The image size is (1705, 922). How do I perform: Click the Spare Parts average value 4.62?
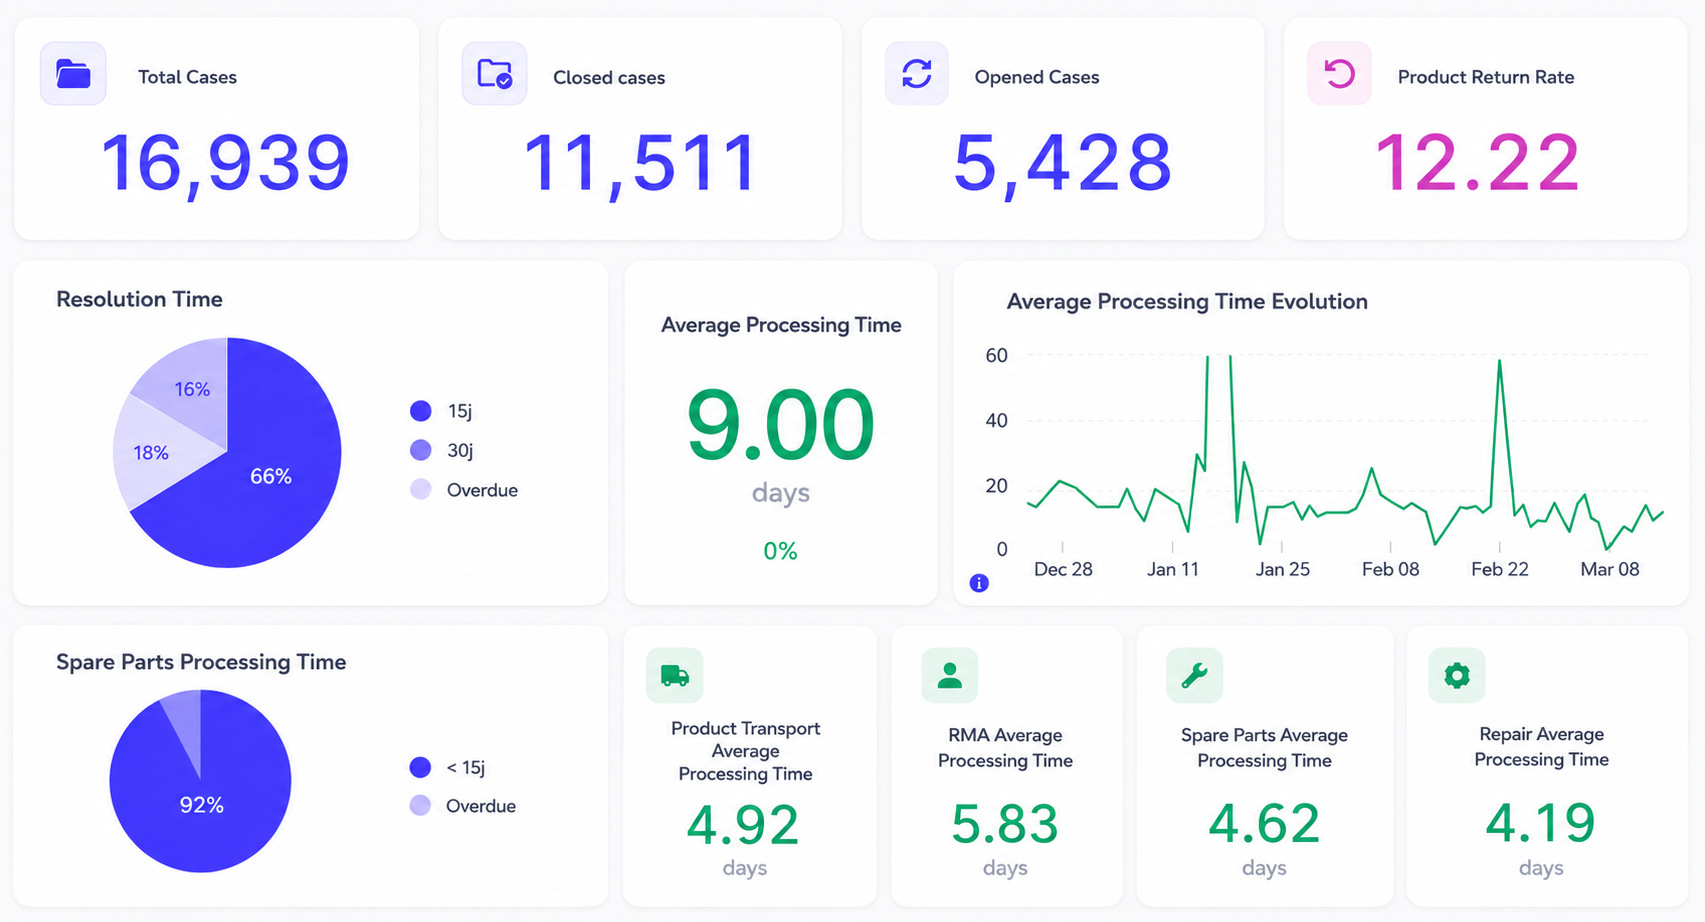coord(1264,824)
